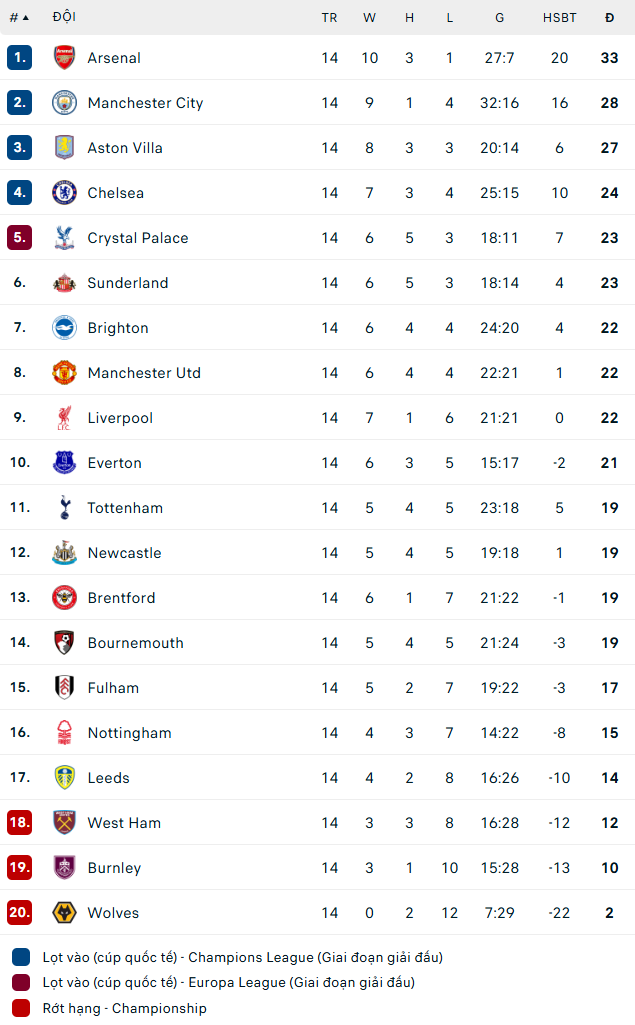Click the Everton club badge
The width and height of the screenshot is (635, 1025).
point(64,463)
